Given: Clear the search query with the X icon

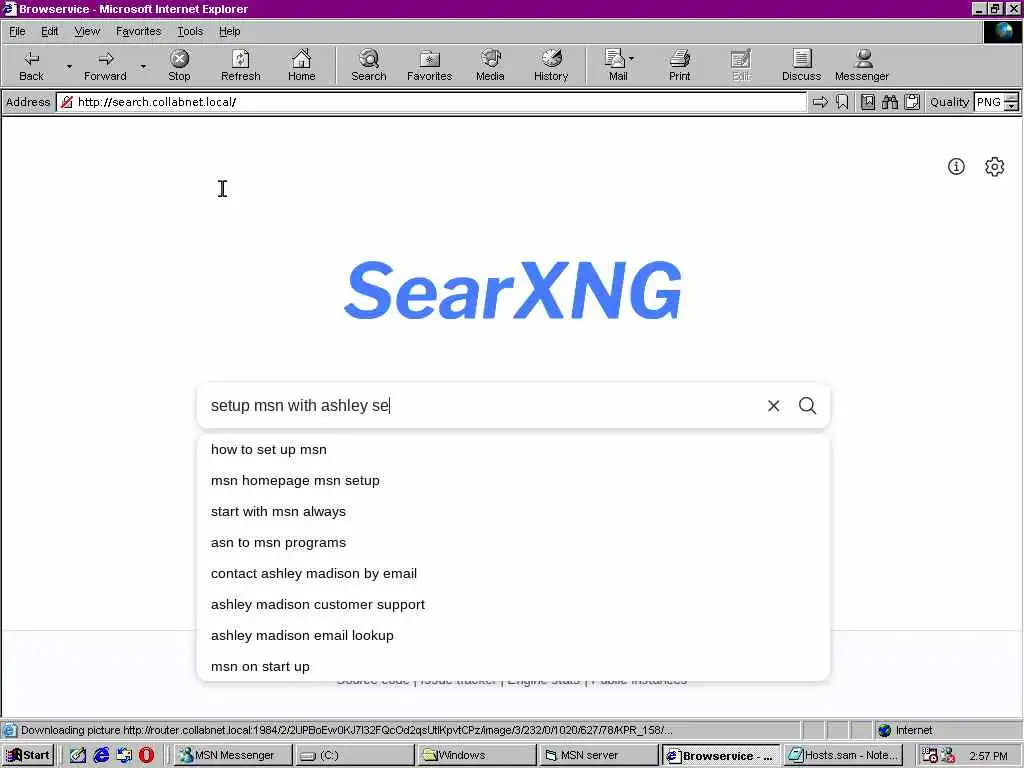Looking at the screenshot, I should [773, 406].
